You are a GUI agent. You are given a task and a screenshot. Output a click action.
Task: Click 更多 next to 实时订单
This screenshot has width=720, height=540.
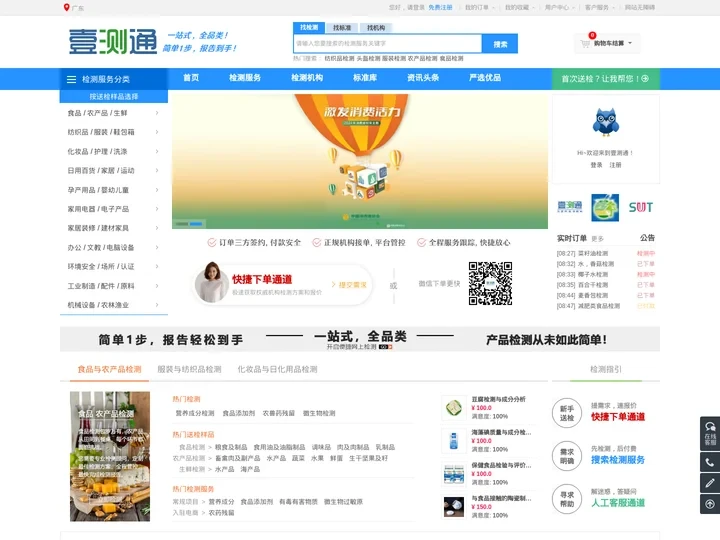click(x=597, y=239)
